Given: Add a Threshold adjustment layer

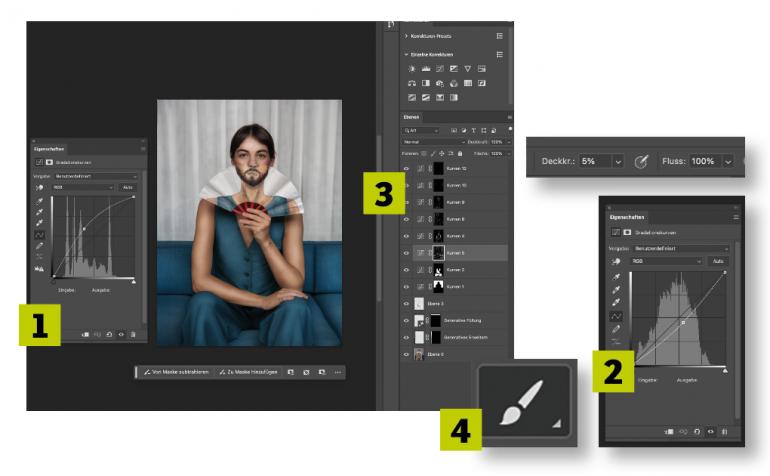Looking at the screenshot, I should 426,97.
